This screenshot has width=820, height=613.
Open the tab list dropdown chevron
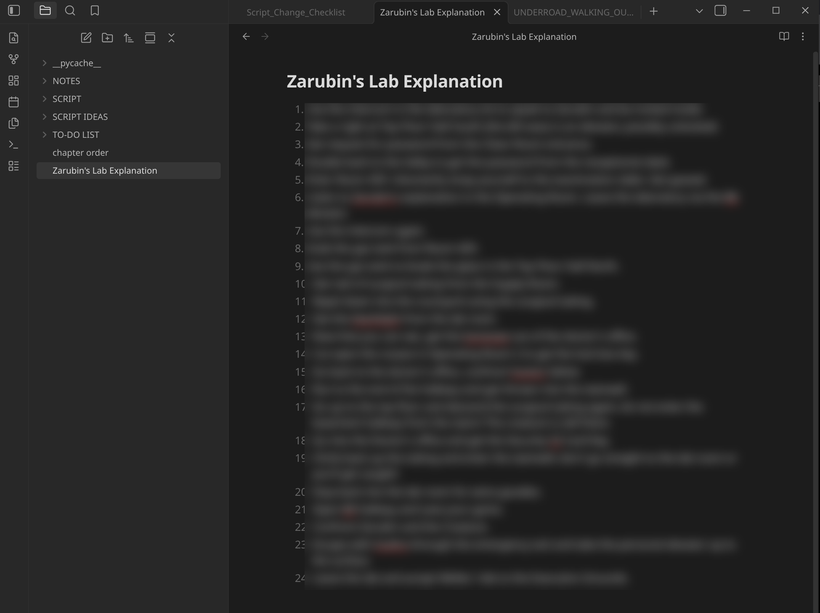coord(699,11)
